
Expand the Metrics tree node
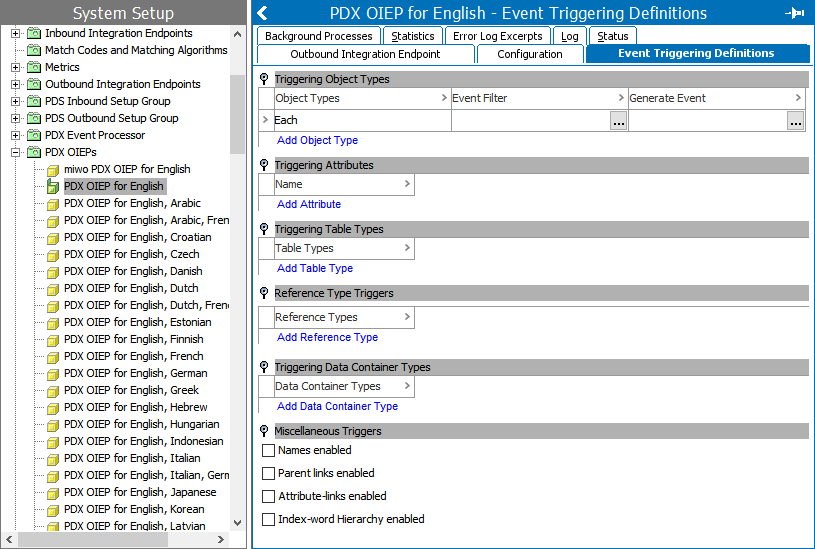click(16, 67)
